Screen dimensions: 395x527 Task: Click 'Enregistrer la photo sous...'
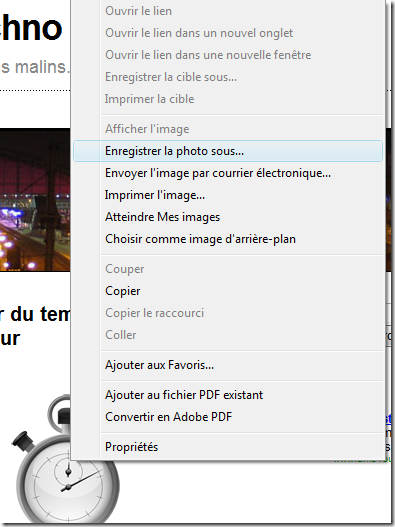[x=228, y=151]
